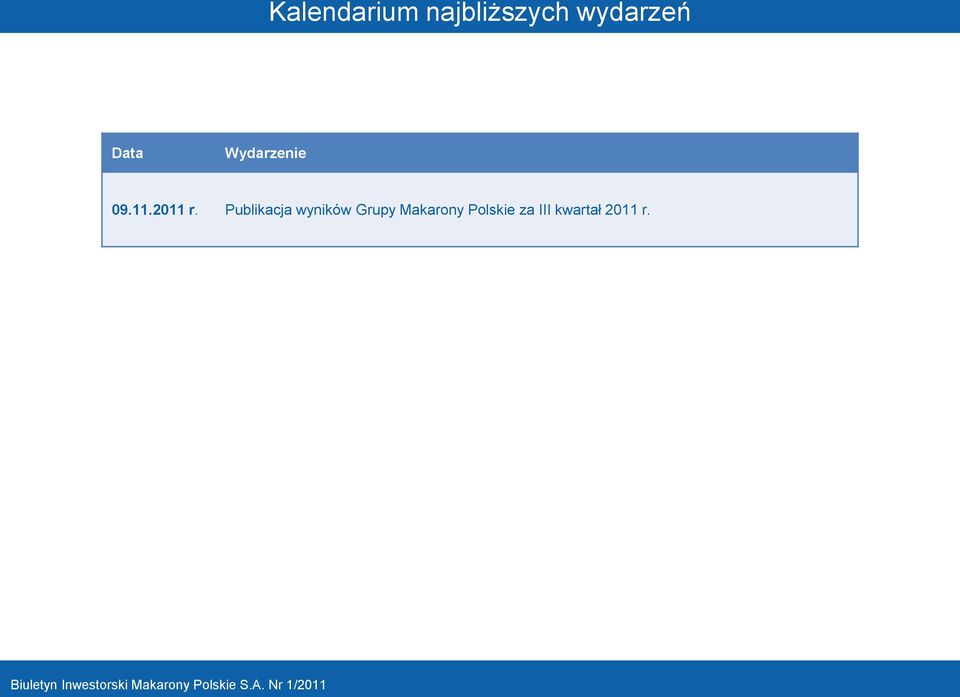The height and width of the screenshot is (697, 960).
Task: Click the title 'Kalendarium najbliższych wydarzeń'
Action: click(479, 13)
